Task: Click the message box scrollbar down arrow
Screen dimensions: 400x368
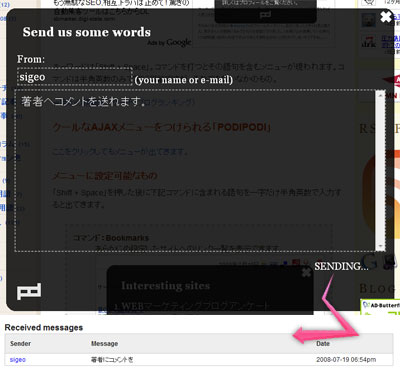Action: 380,247
